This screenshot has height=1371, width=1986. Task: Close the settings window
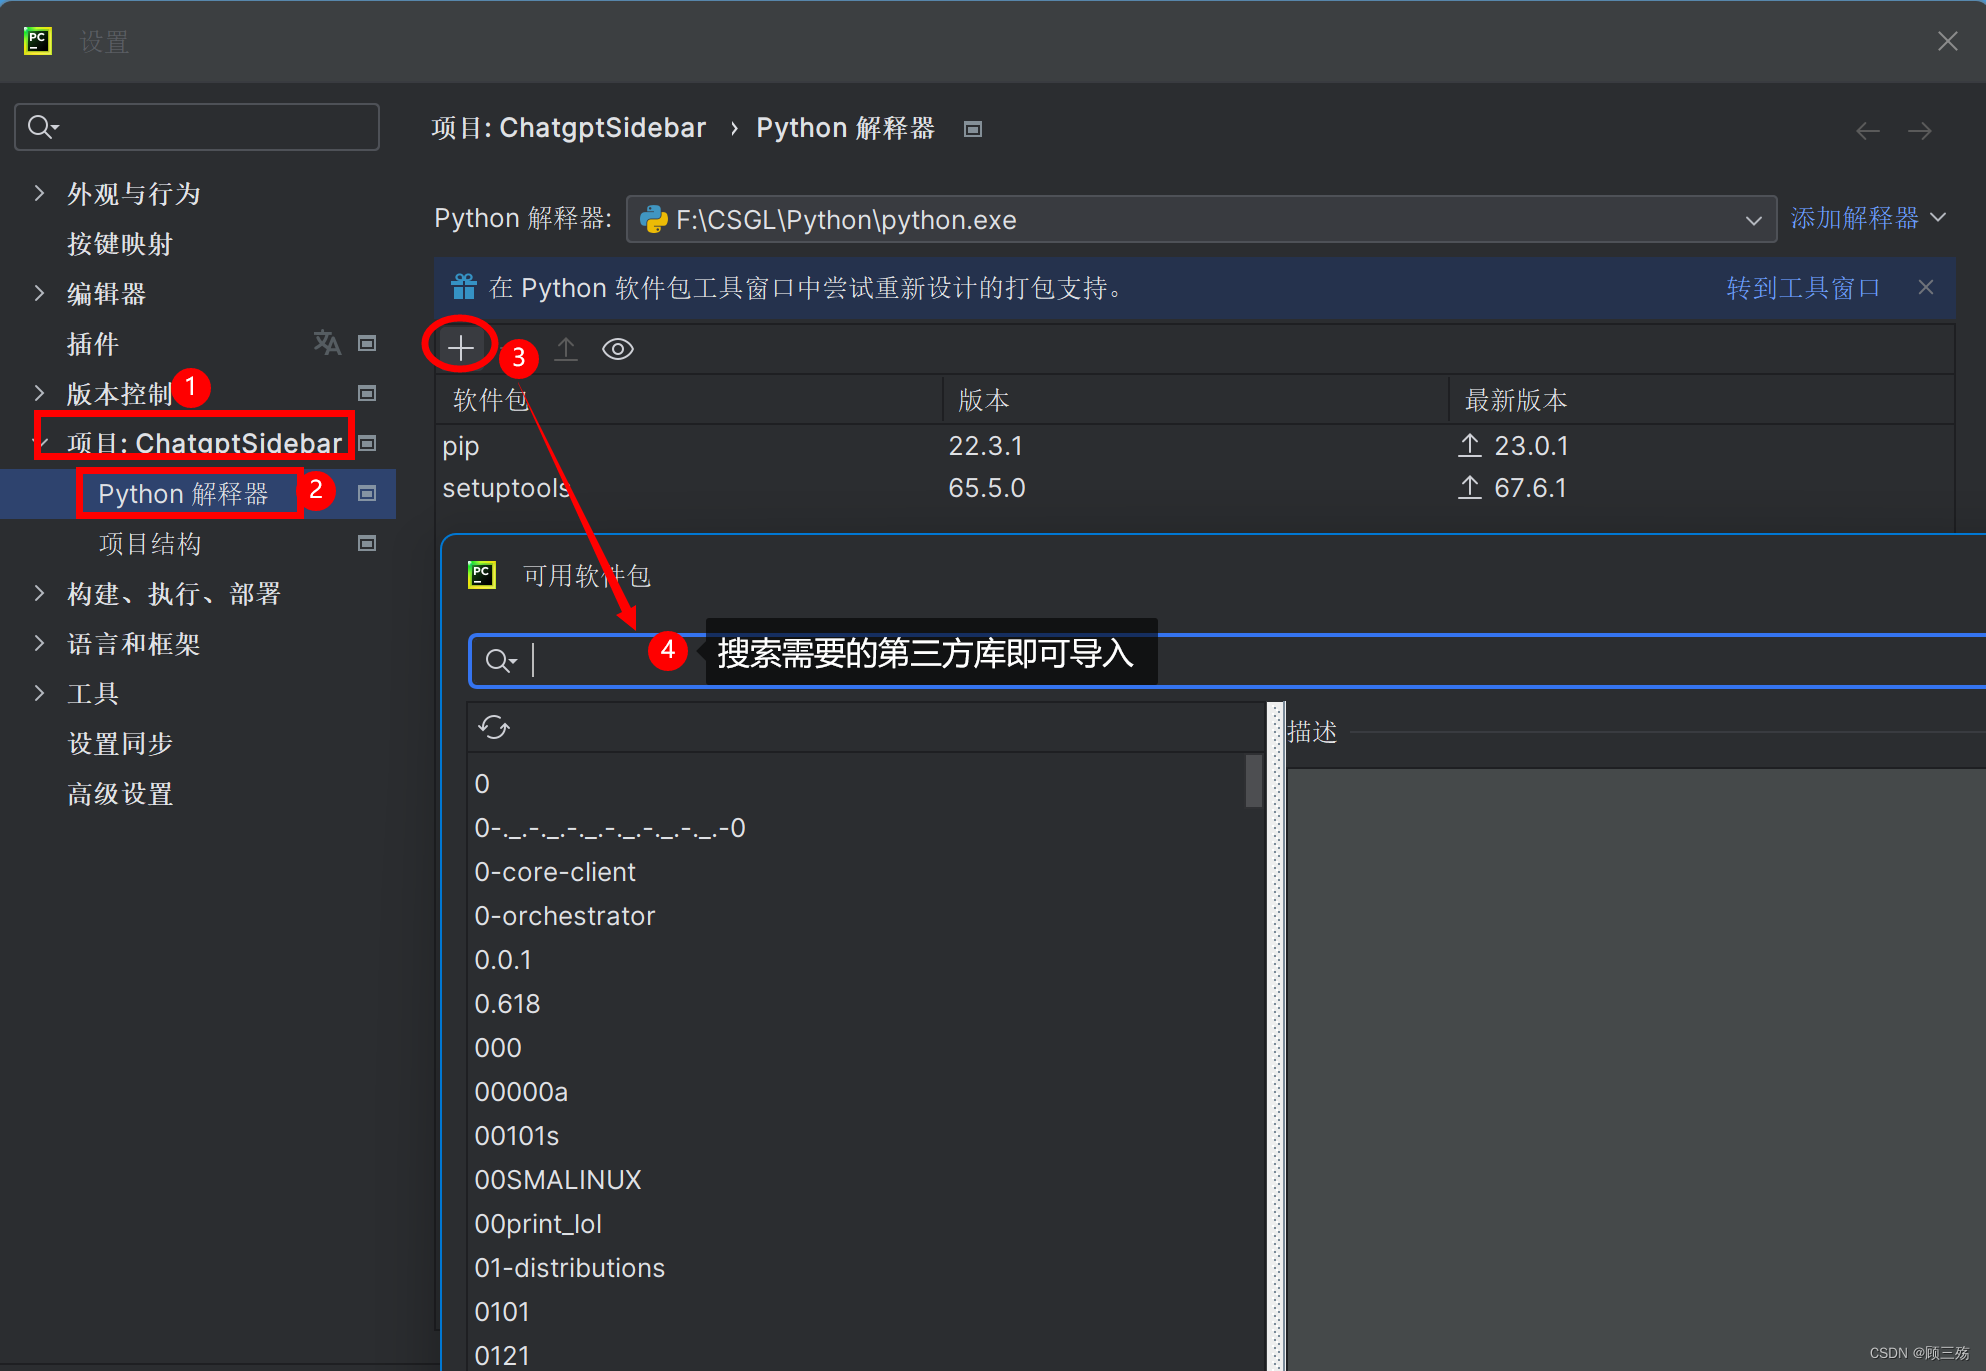pyautogui.click(x=1947, y=41)
